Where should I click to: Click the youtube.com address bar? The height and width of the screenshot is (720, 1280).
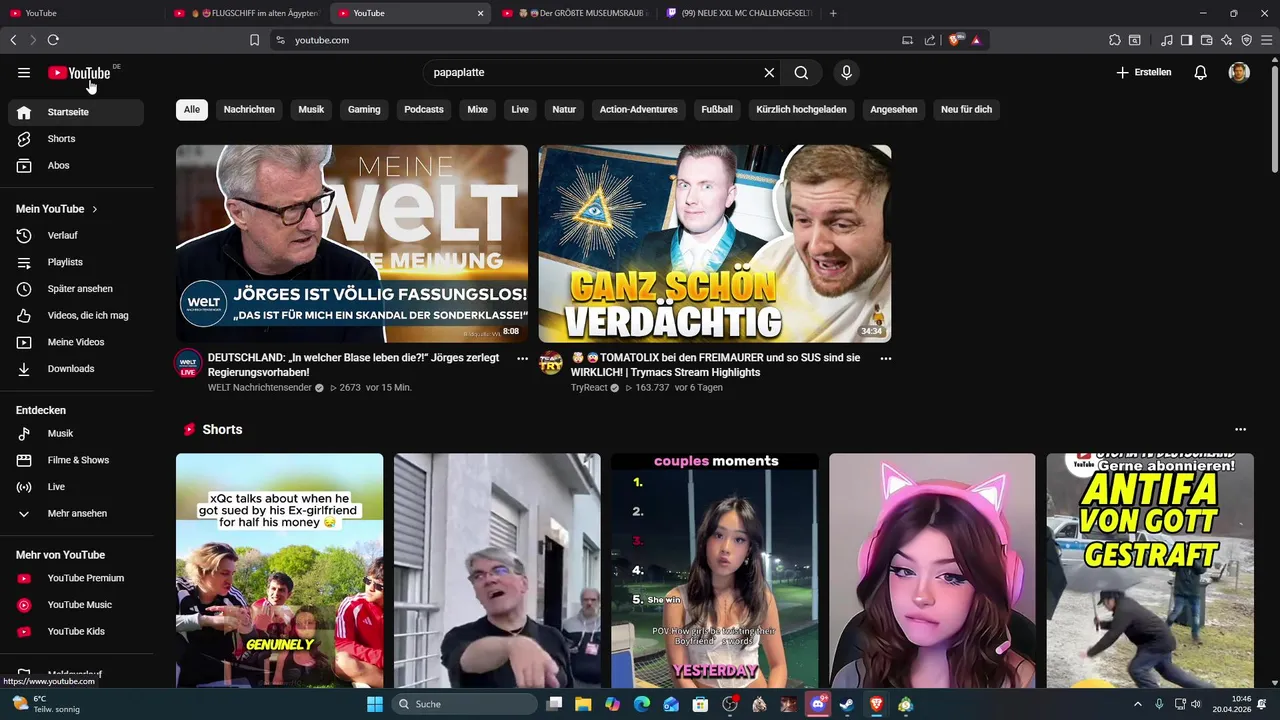[x=590, y=40]
